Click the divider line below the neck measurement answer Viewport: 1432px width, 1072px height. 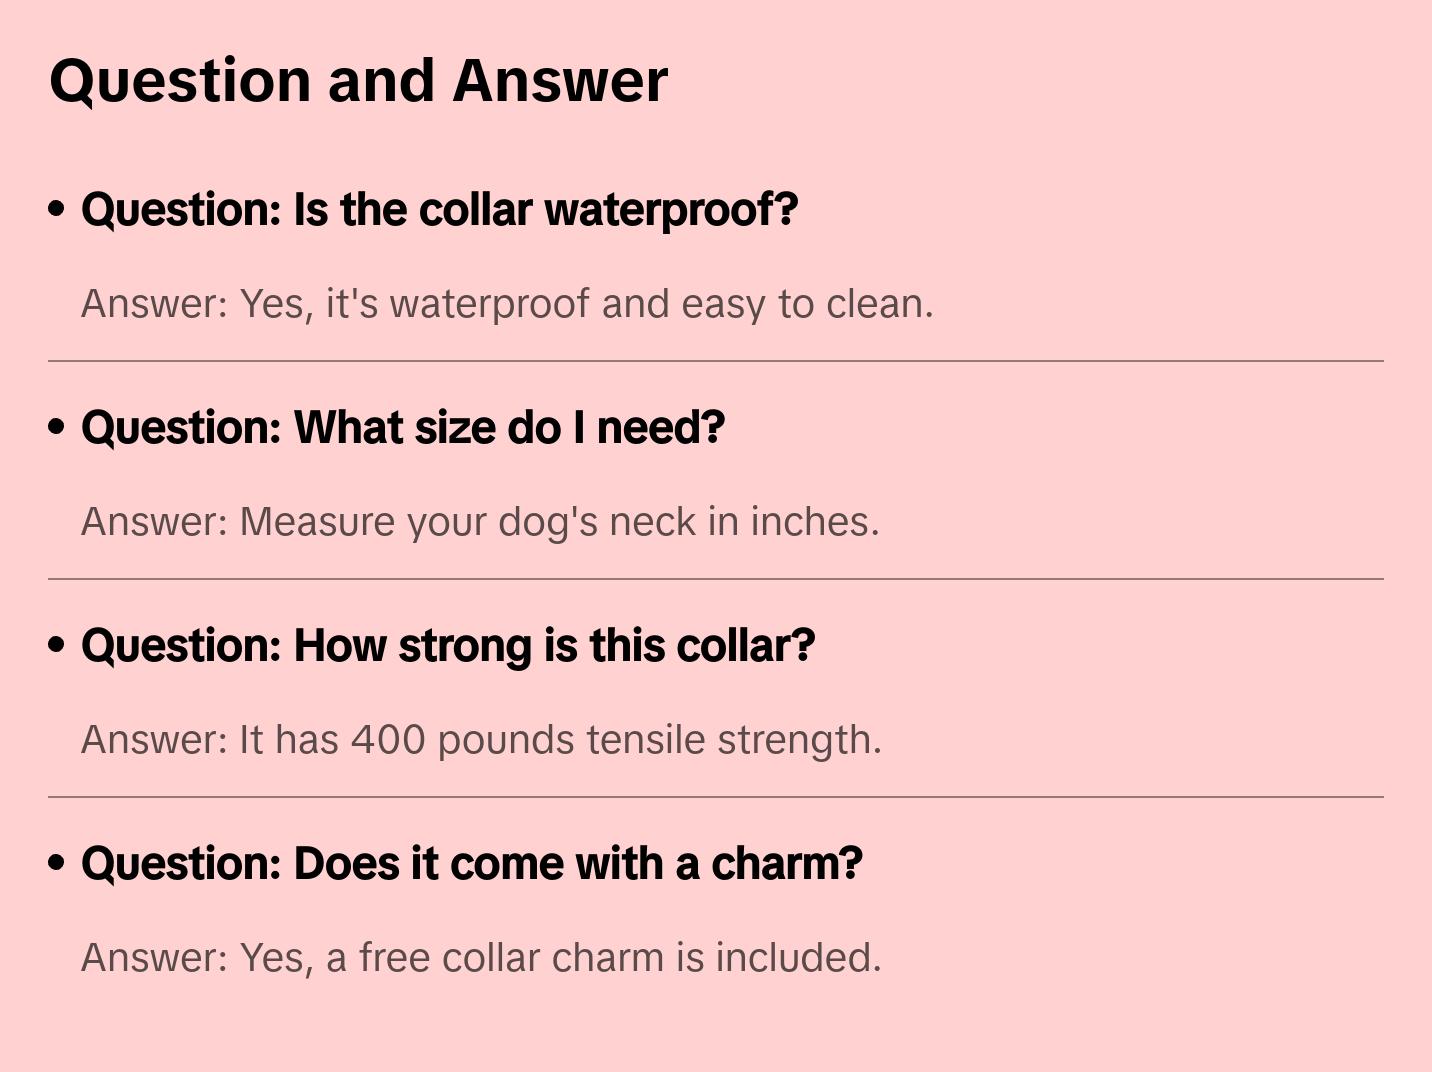click(716, 579)
